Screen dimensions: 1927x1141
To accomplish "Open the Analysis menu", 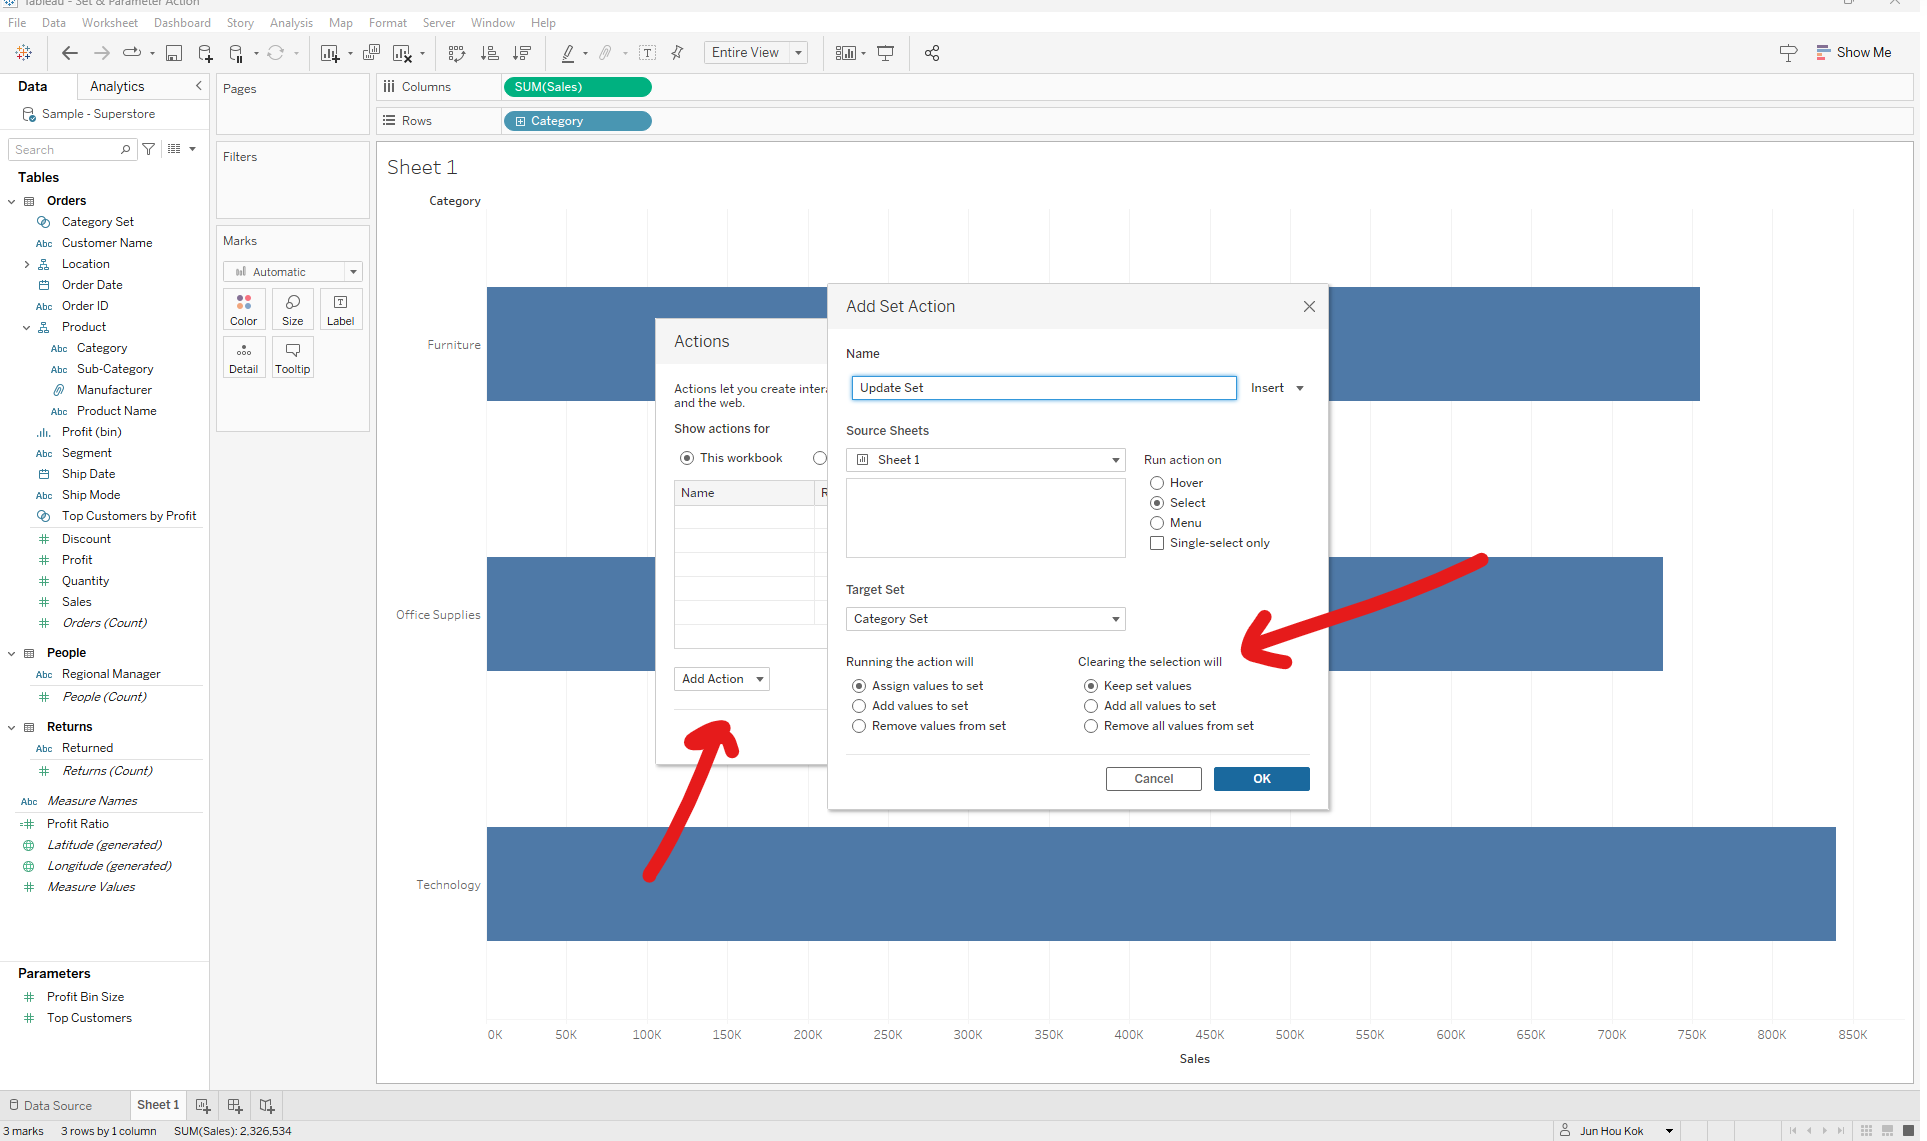I will (291, 22).
